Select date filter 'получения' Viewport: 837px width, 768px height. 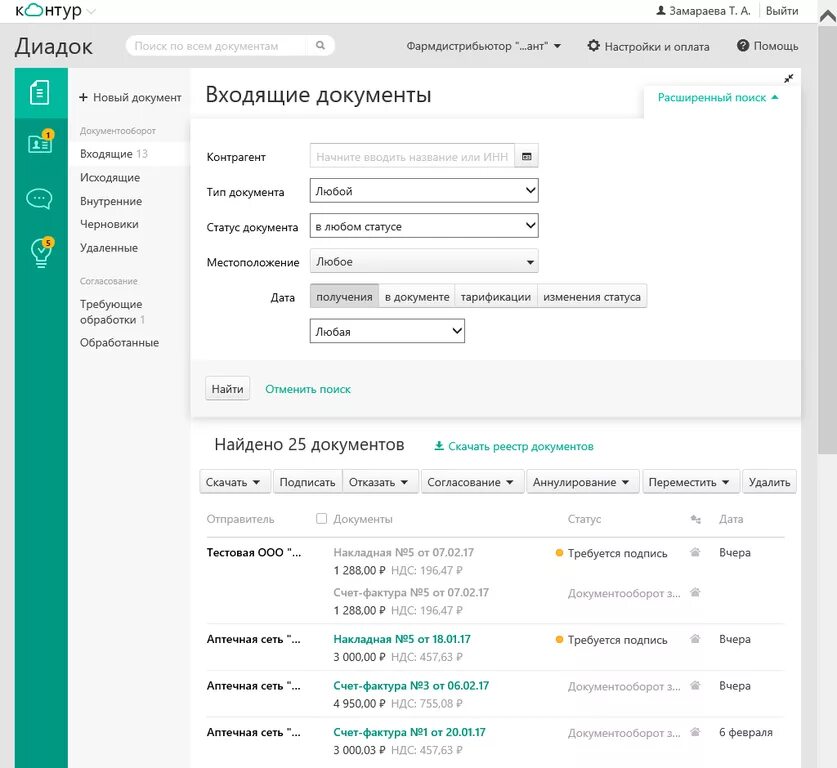344,296
